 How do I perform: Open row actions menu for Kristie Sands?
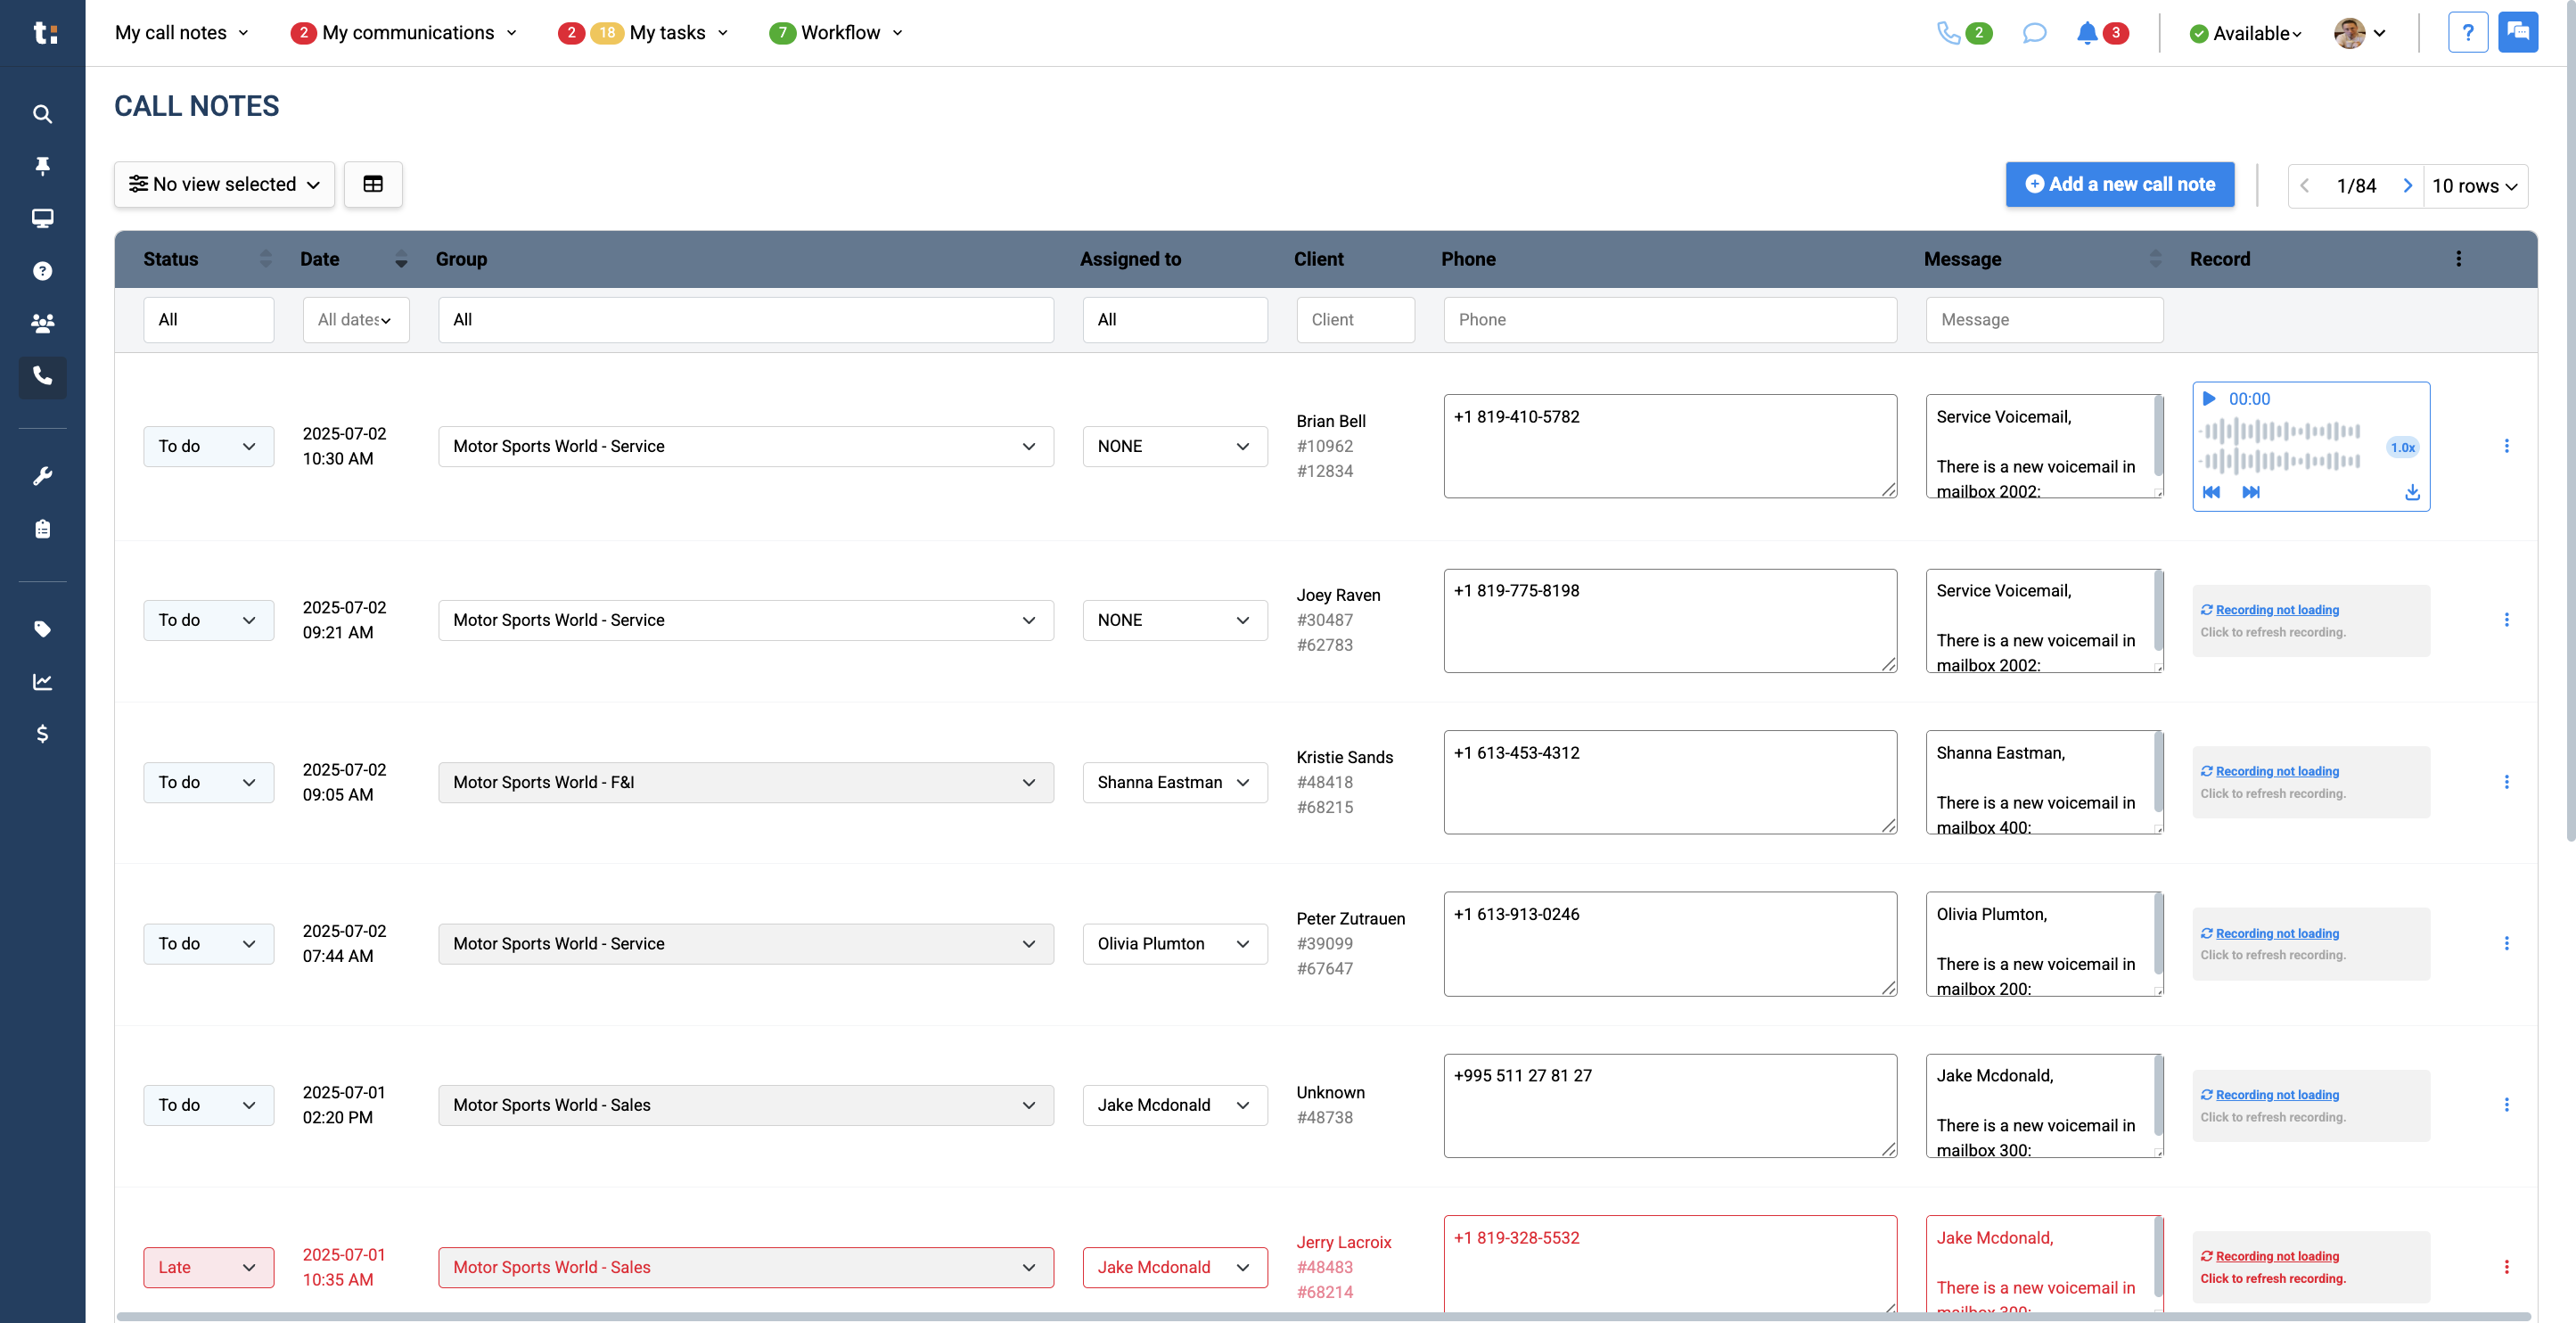(2506, 782)
